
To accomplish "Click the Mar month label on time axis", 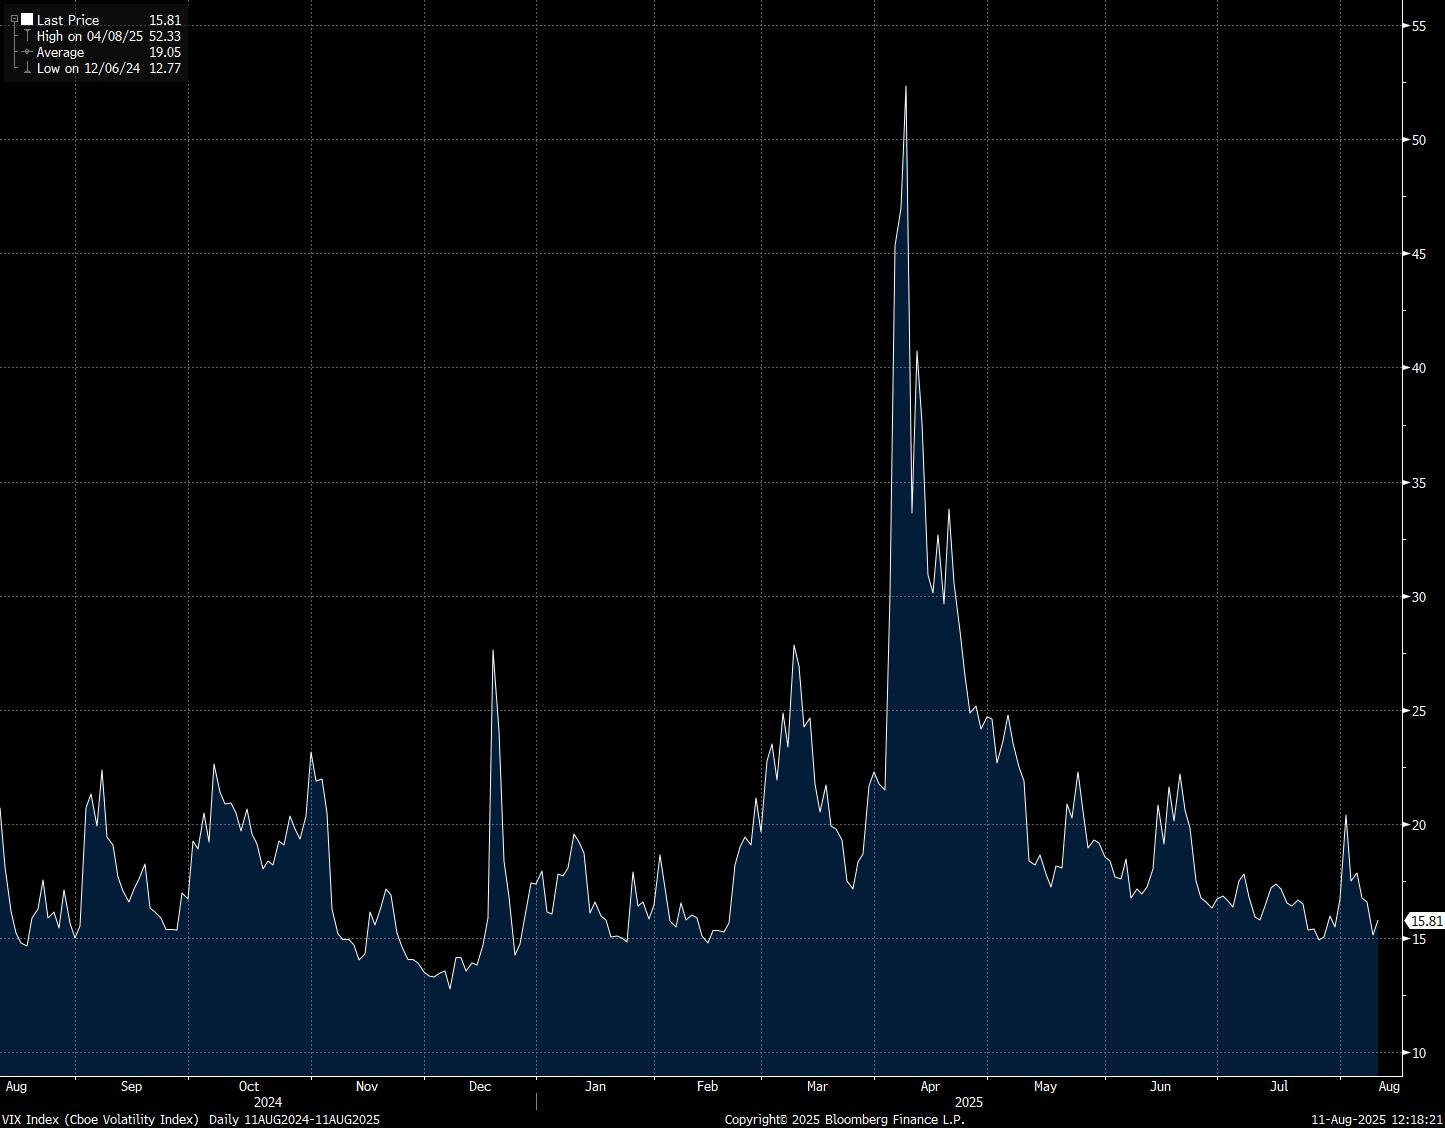I will (817, 1086).
